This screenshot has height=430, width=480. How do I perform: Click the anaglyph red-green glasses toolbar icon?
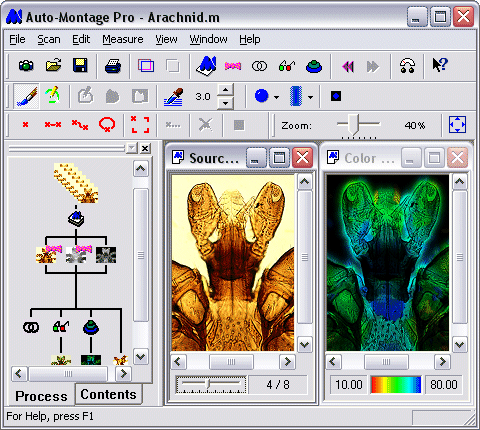pyautogui.click(x=287, y=65)
